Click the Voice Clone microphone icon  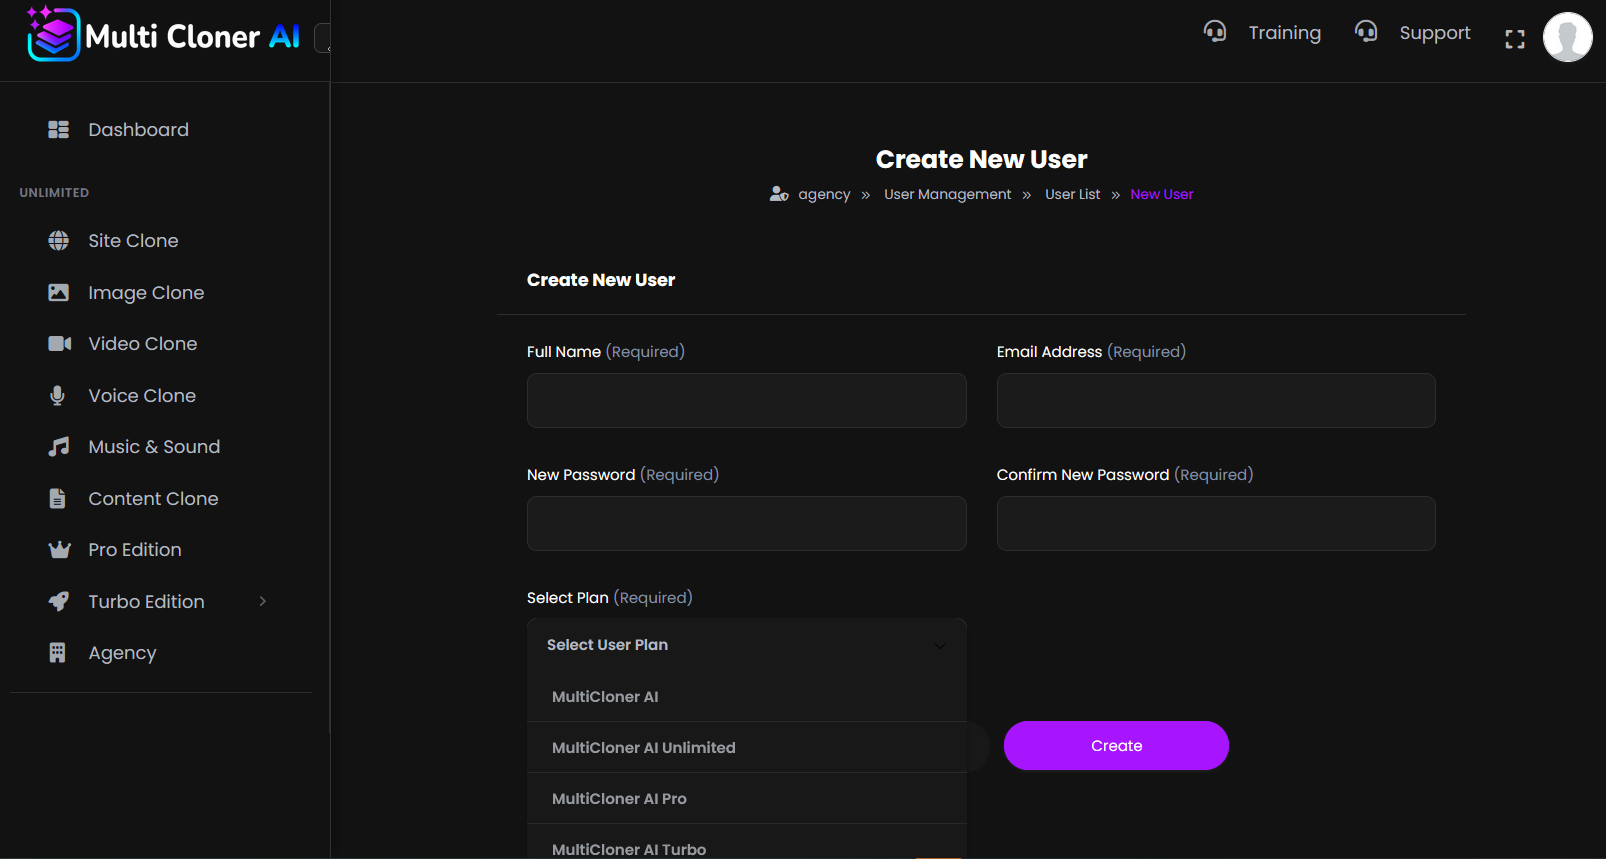(x=58, y=396)
